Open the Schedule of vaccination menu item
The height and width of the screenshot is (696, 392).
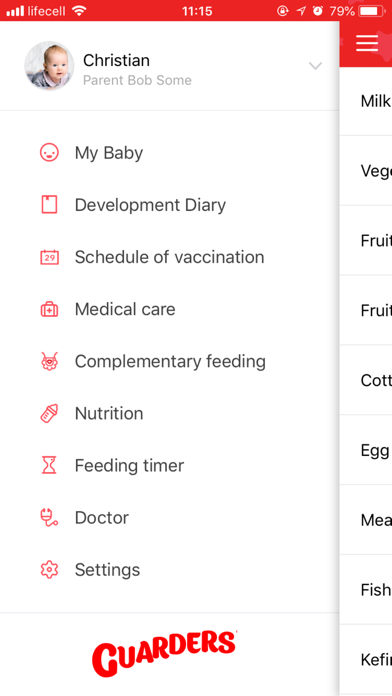pyautogui.click(x=170, y=257)
